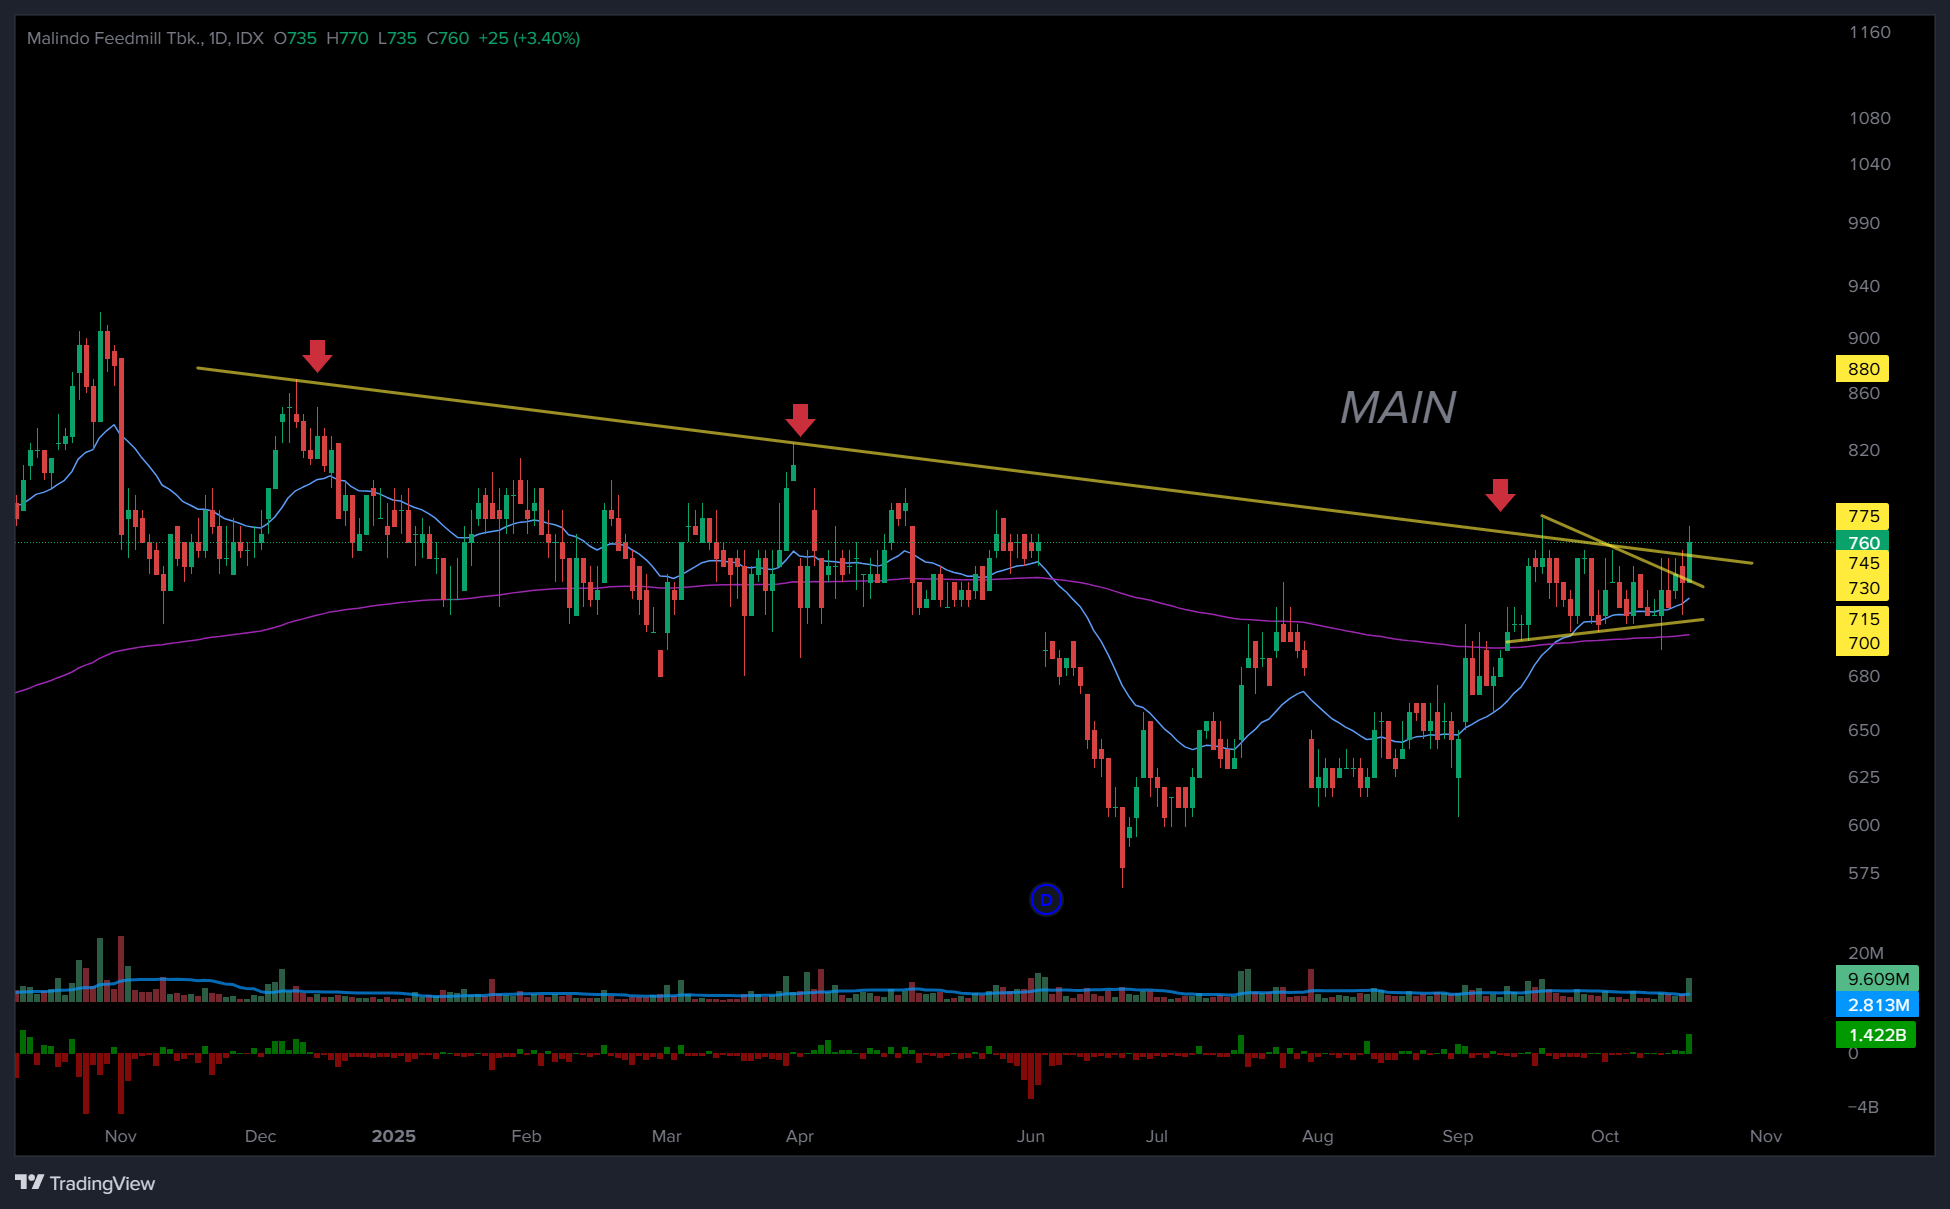
Task: Click the +25 (+3.40%) change value
Action: [529, 38]
